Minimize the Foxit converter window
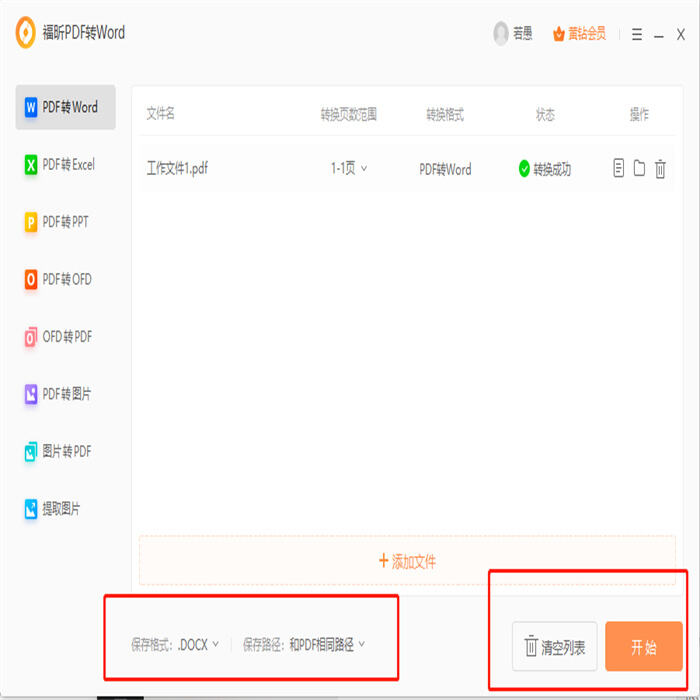The width and height of the screenshot is (700, 700). click(x=658, y=35)
